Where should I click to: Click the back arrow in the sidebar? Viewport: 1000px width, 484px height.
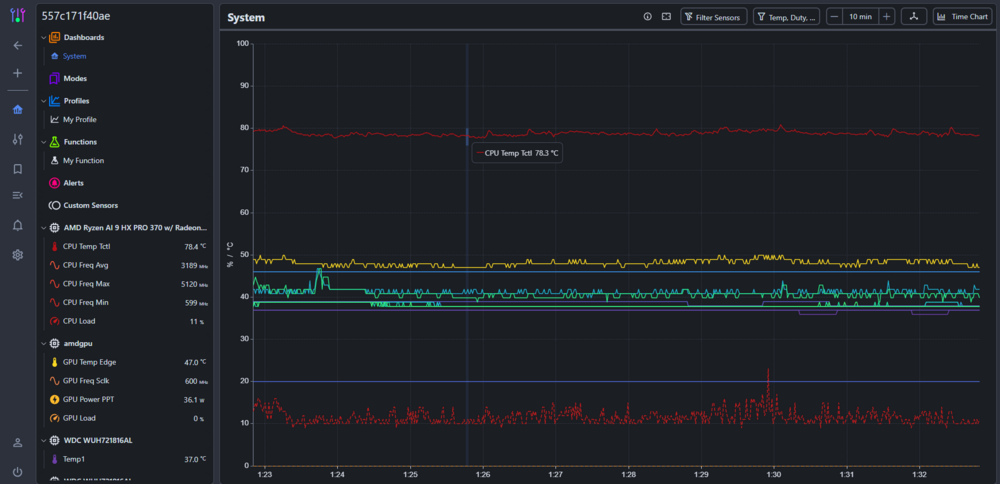18,45
